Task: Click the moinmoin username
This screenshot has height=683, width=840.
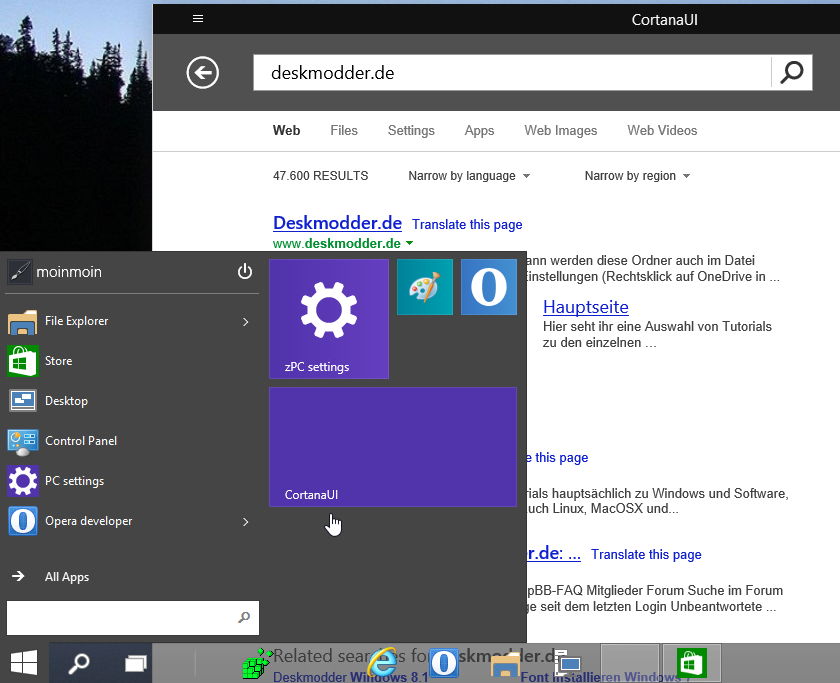Action: click(69, 272)
